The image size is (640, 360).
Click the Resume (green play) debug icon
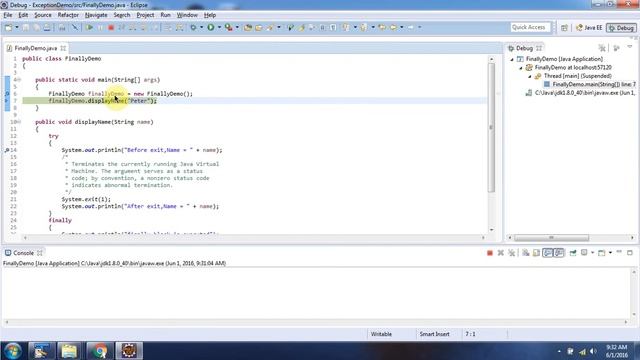tap(89, 27)
